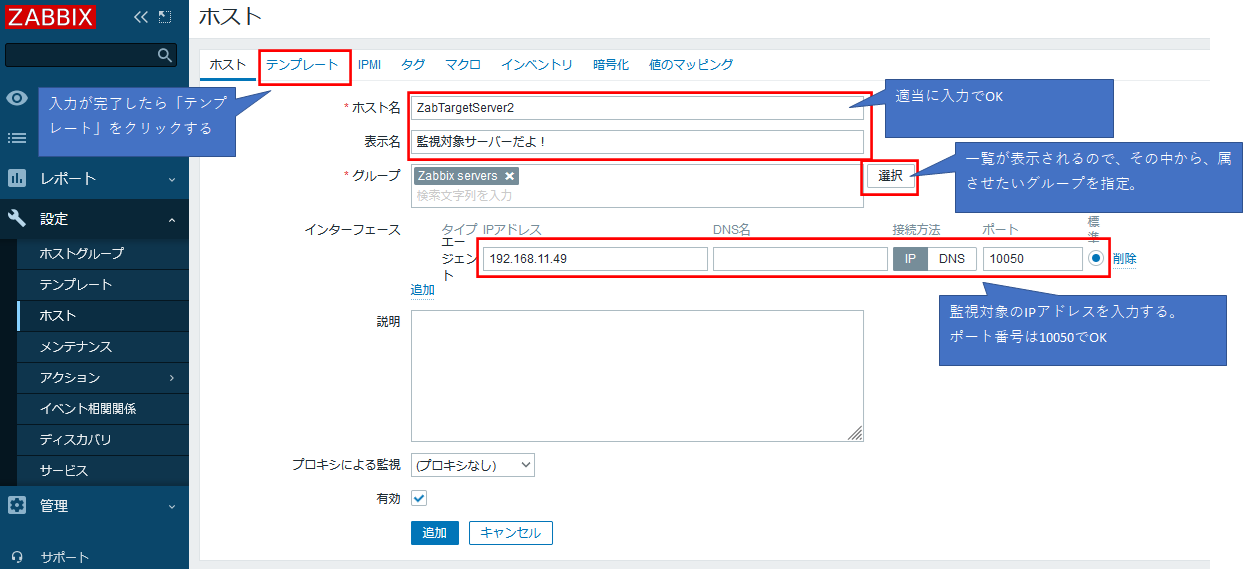Open イベント相関関係 in the sidebar
The height and width of the screenshot is (569, 1243).
(x=88, y=409)
